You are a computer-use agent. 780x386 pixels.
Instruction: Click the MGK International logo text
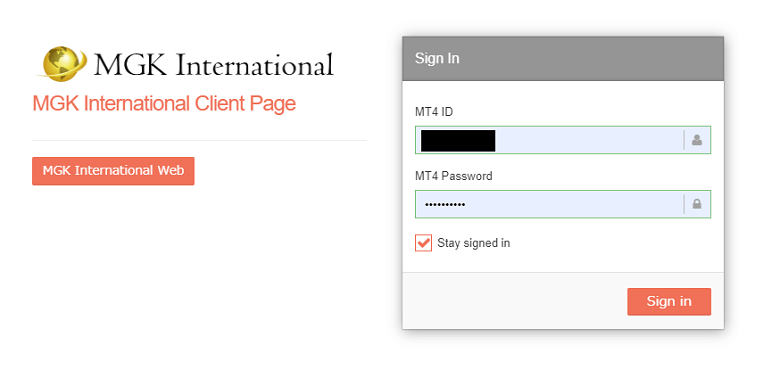tap(213, 65)
